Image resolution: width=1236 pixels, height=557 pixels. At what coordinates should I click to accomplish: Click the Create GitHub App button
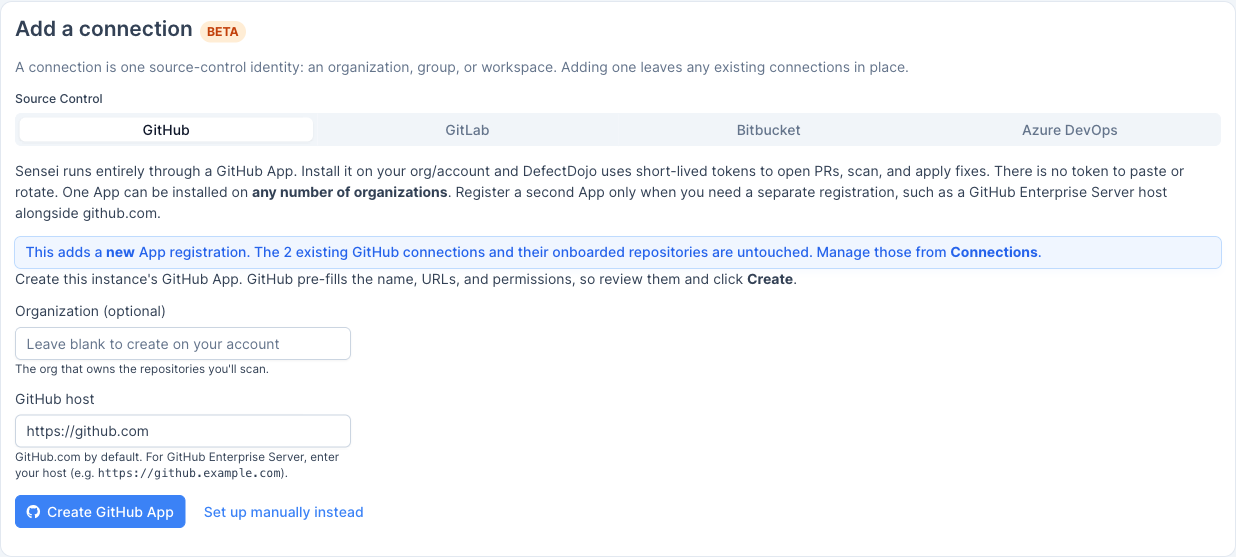pyautogui.click(x=100, y=511)
